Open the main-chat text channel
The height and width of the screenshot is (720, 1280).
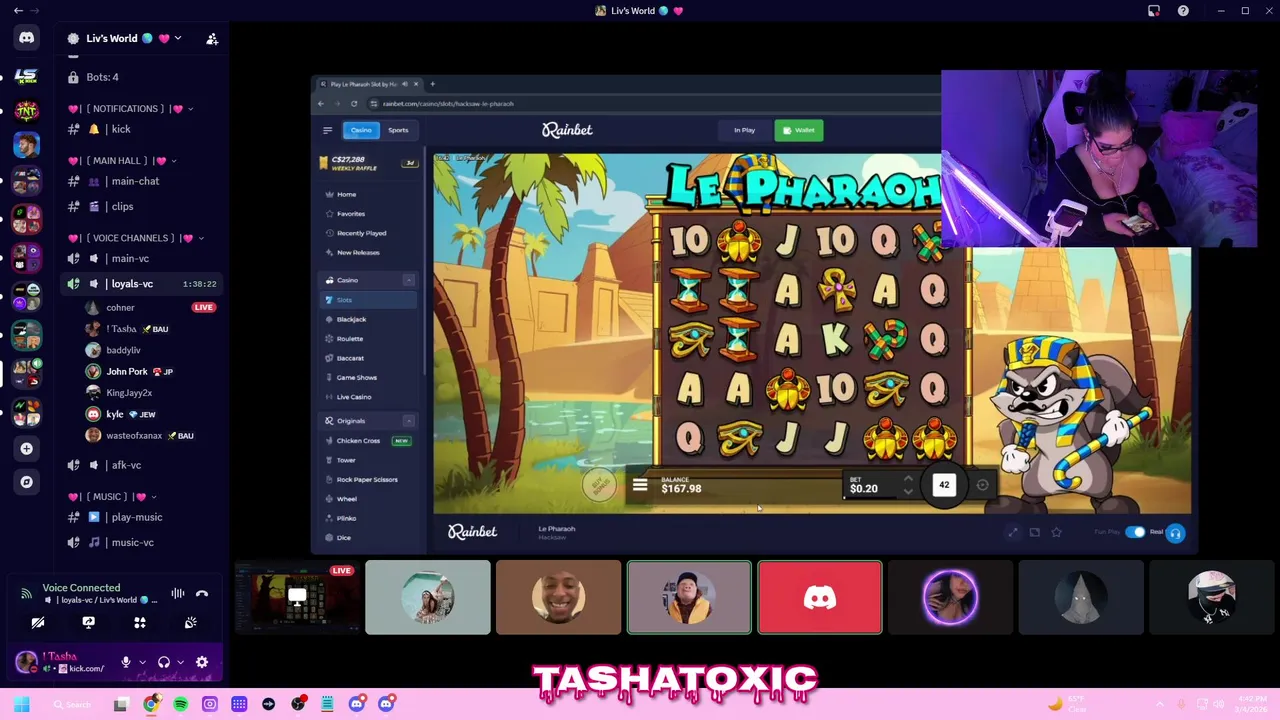pos(142,181)
